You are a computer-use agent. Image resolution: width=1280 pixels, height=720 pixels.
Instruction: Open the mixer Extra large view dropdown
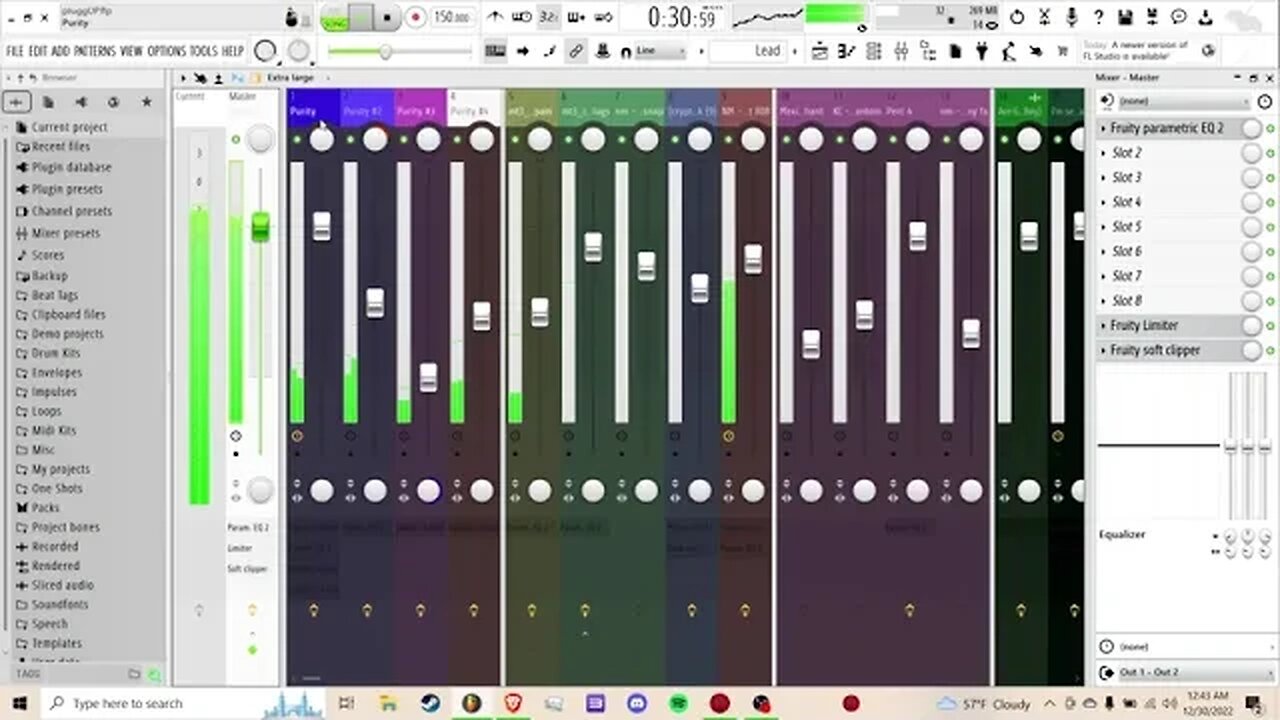[290, 78]
